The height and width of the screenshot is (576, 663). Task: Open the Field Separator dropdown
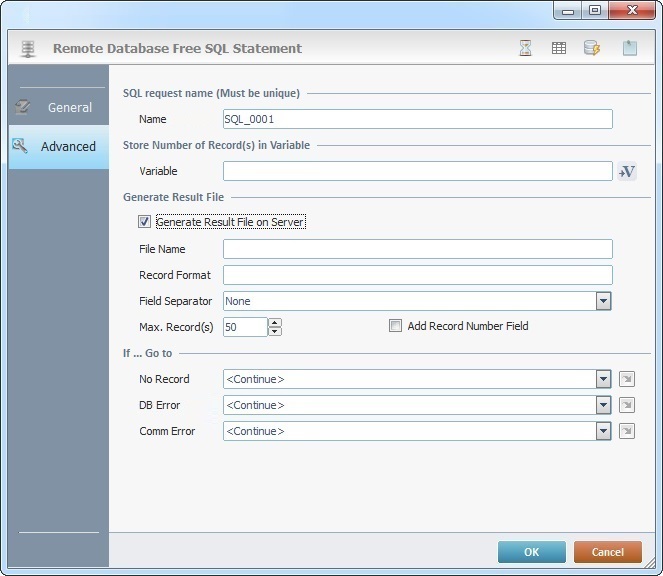point(603,301)
